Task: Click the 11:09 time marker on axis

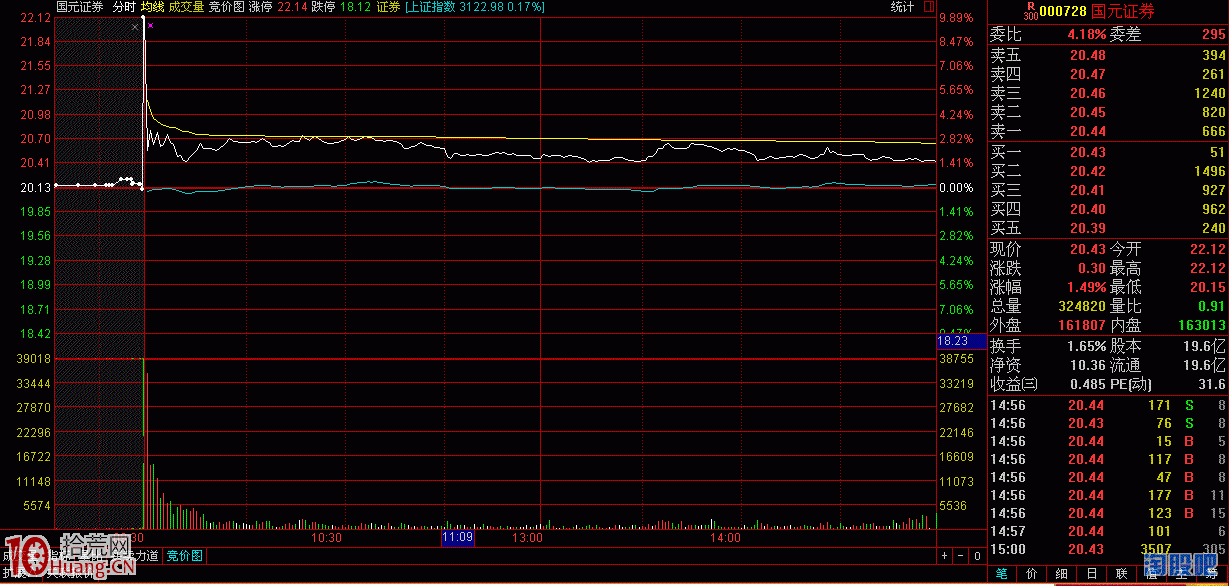Action: click(457, 538)
